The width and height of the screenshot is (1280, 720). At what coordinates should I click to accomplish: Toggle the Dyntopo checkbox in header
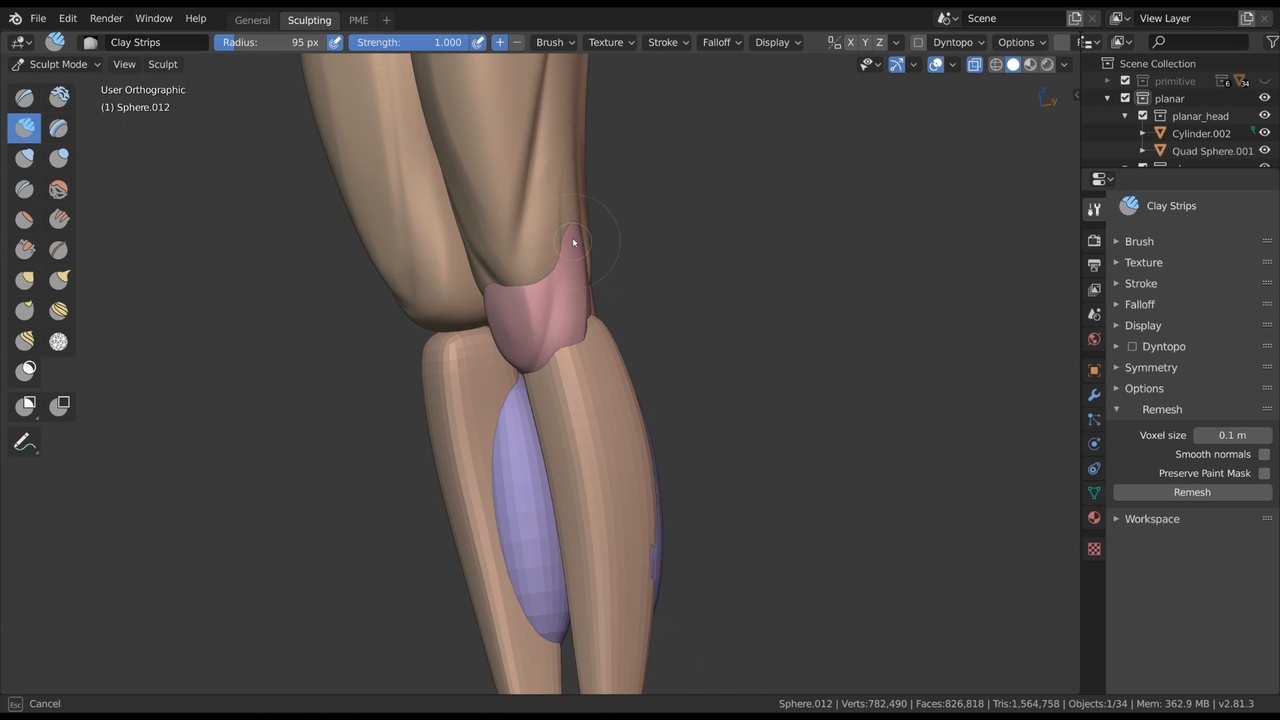[918, 42]
